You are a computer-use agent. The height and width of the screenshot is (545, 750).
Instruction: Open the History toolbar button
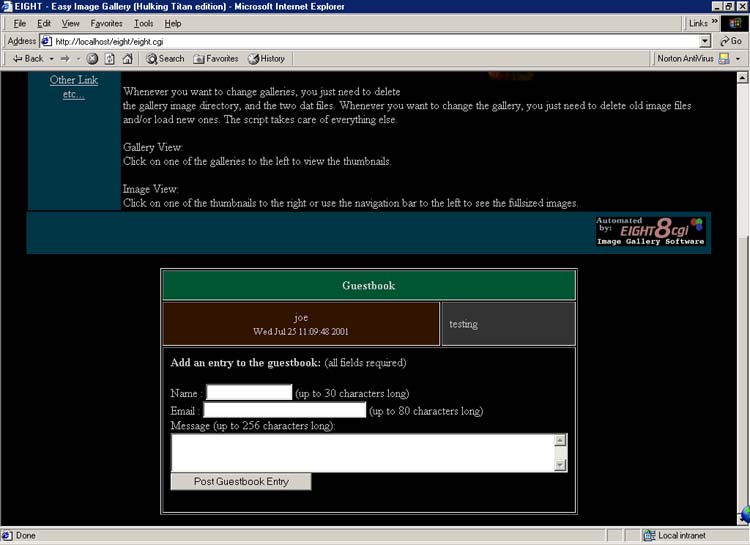pos(266,59)
